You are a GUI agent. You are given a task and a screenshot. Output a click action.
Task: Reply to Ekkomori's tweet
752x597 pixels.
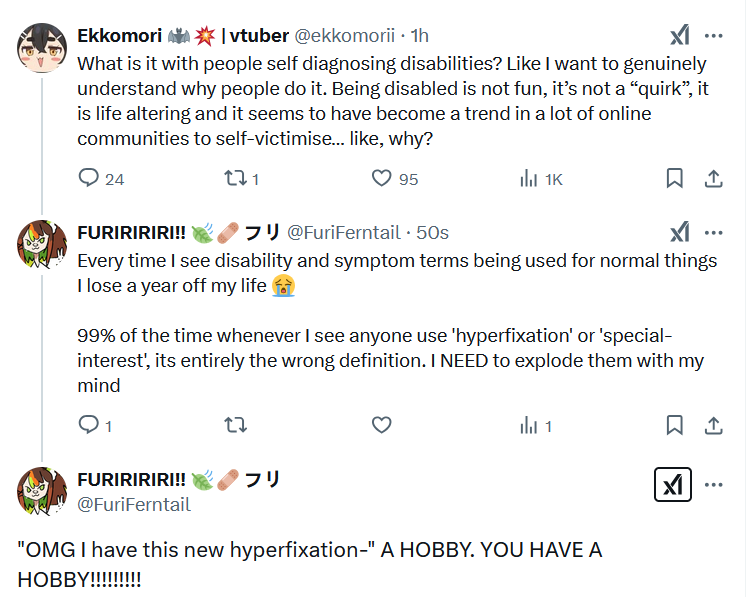point(90,179)
